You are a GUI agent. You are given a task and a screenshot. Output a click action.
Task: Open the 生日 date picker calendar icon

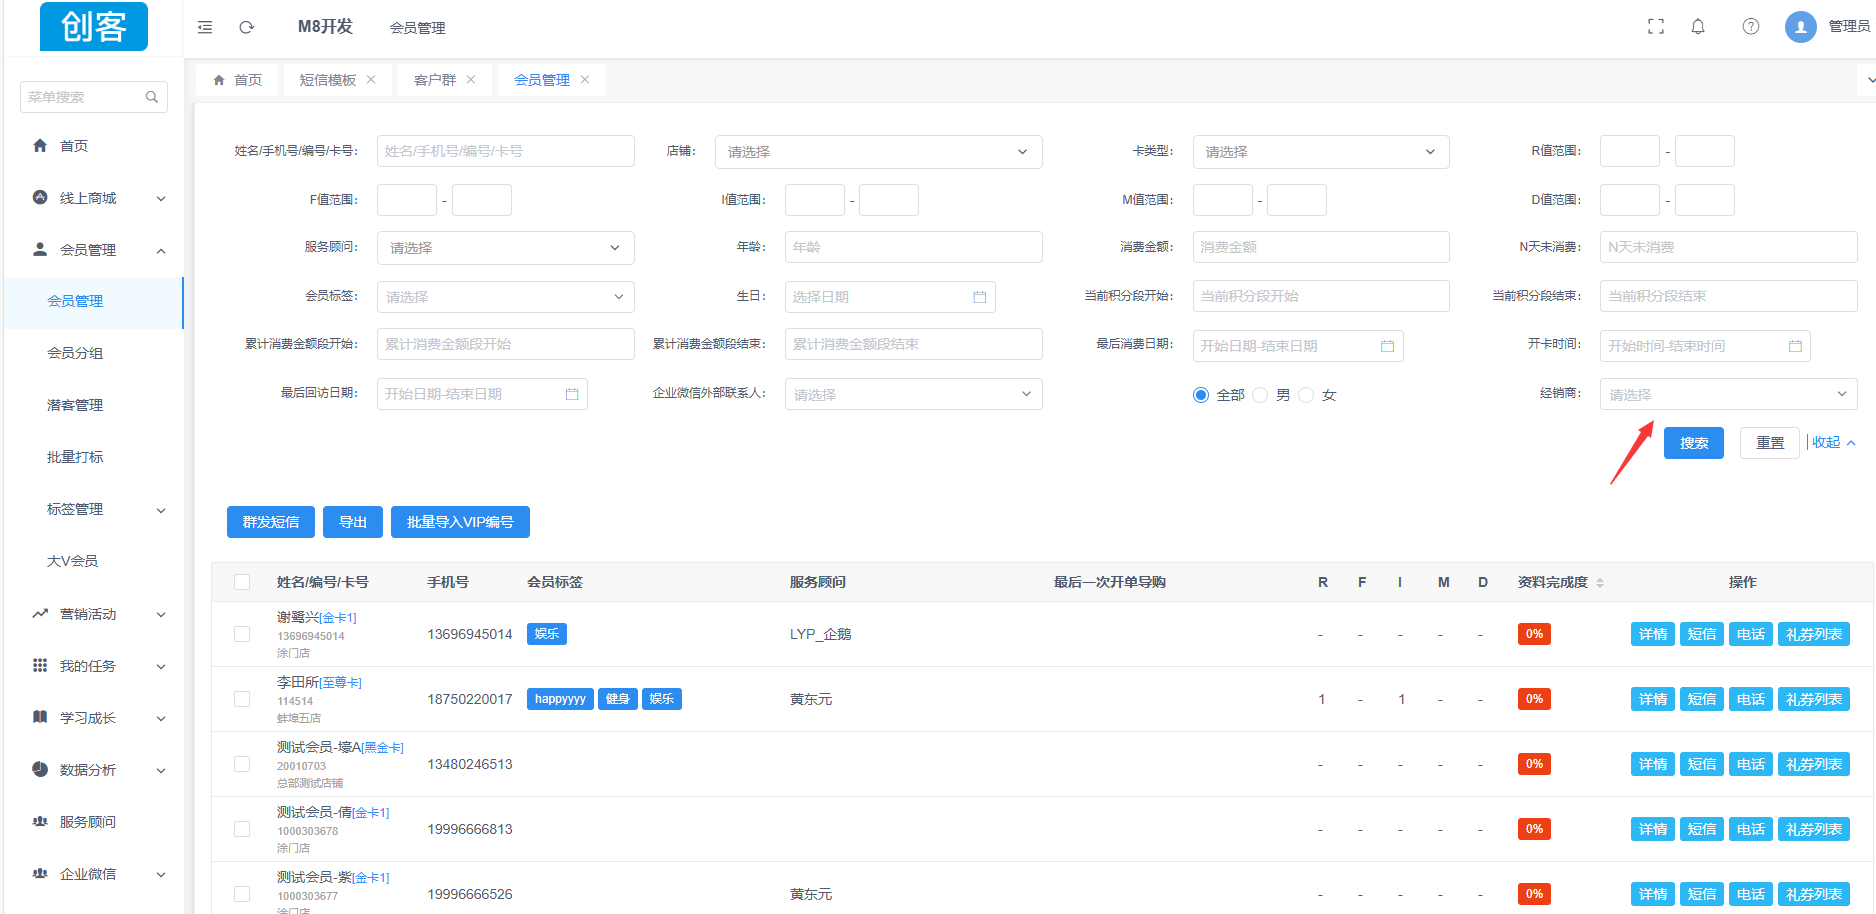click(x=980, y=297)
